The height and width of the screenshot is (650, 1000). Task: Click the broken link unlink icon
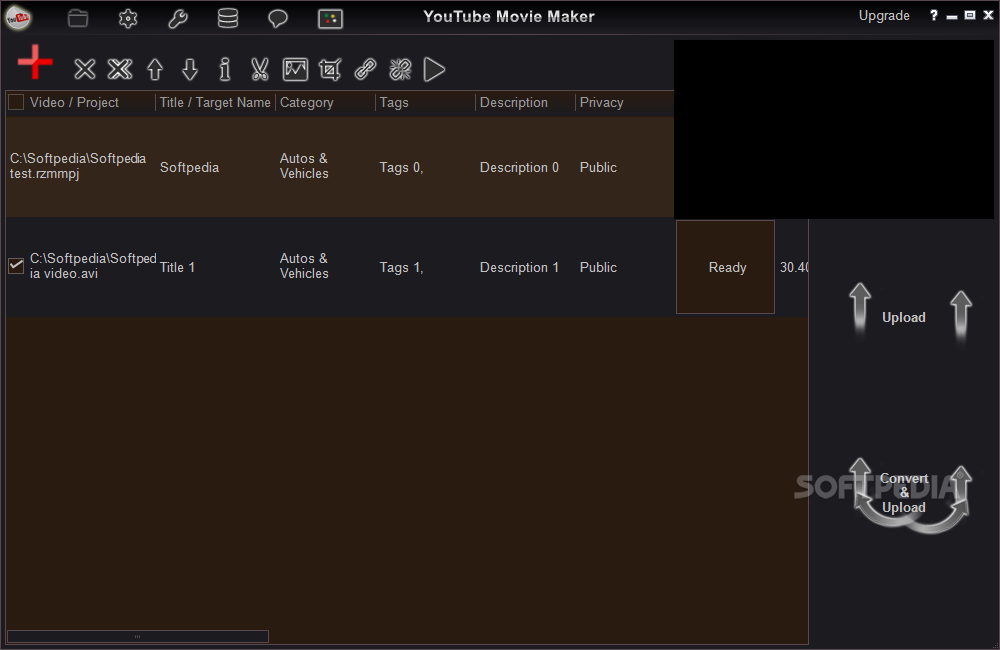[x=401, y=69]
